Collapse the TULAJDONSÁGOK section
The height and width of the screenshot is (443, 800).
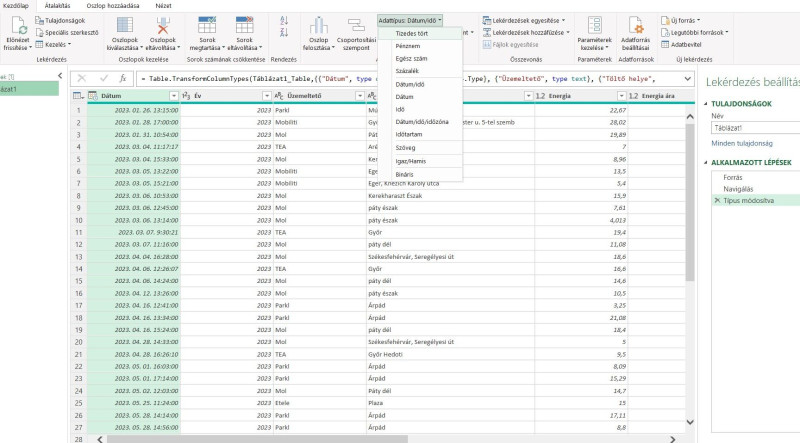706,104
